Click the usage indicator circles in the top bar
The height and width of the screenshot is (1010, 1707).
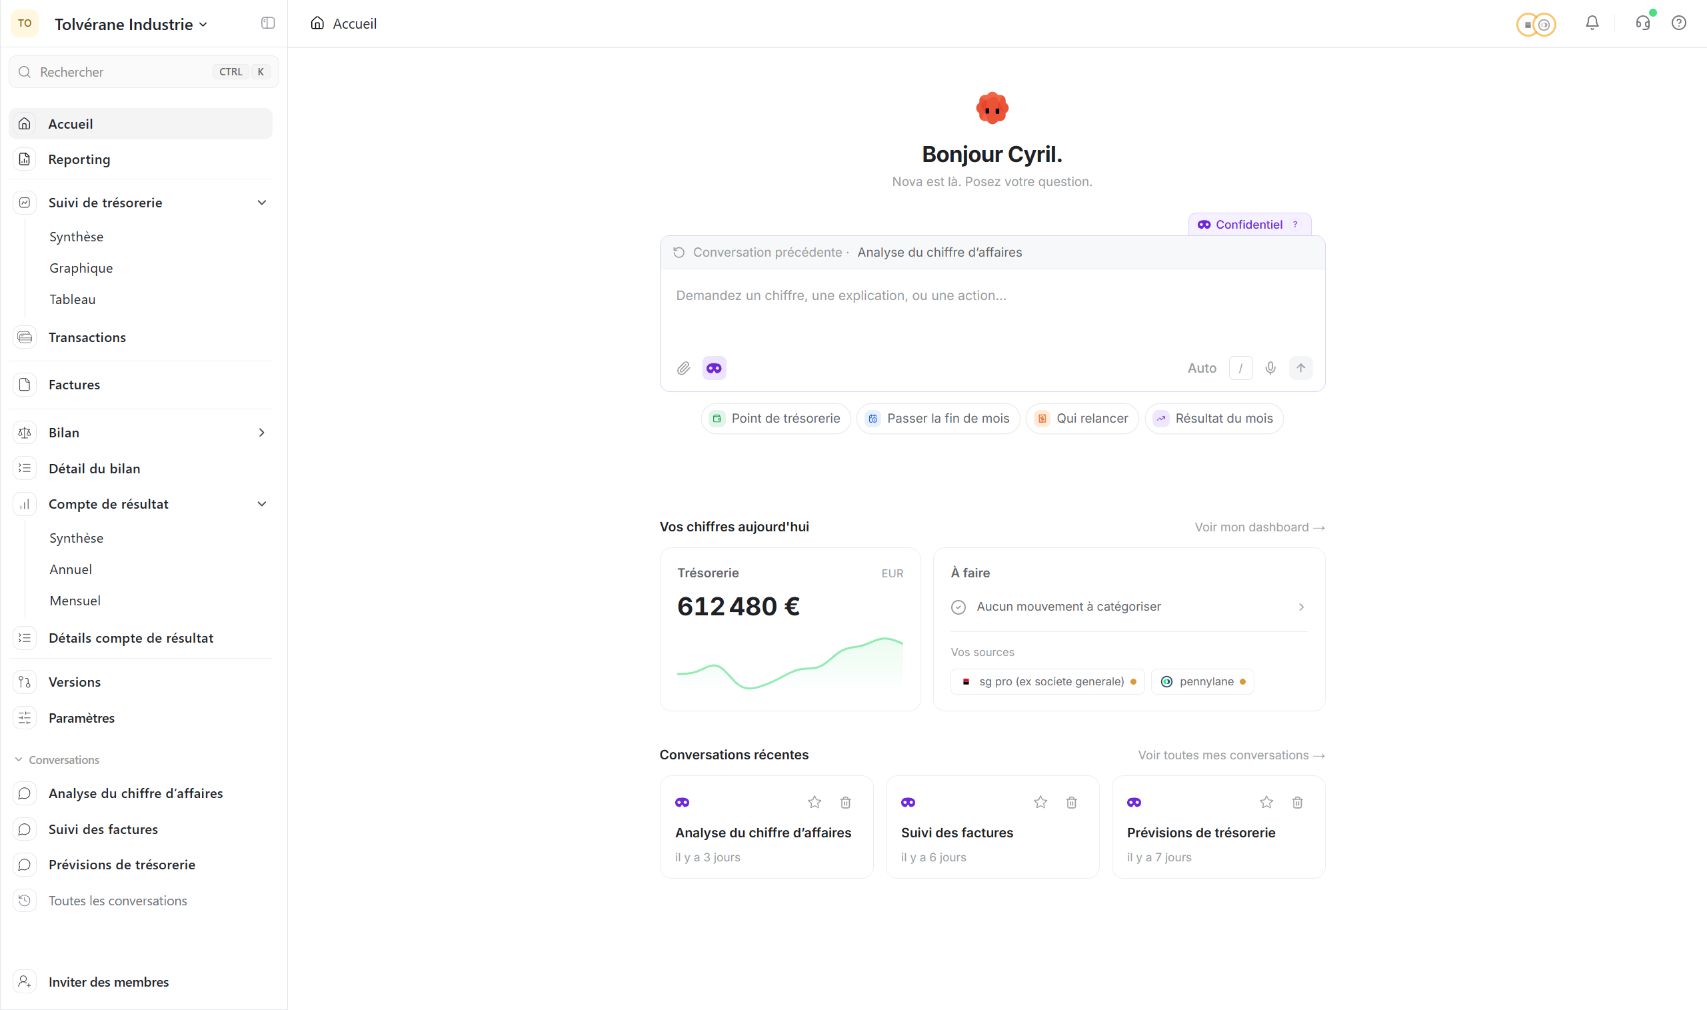pyautogui.click(x=1536, y=24)
